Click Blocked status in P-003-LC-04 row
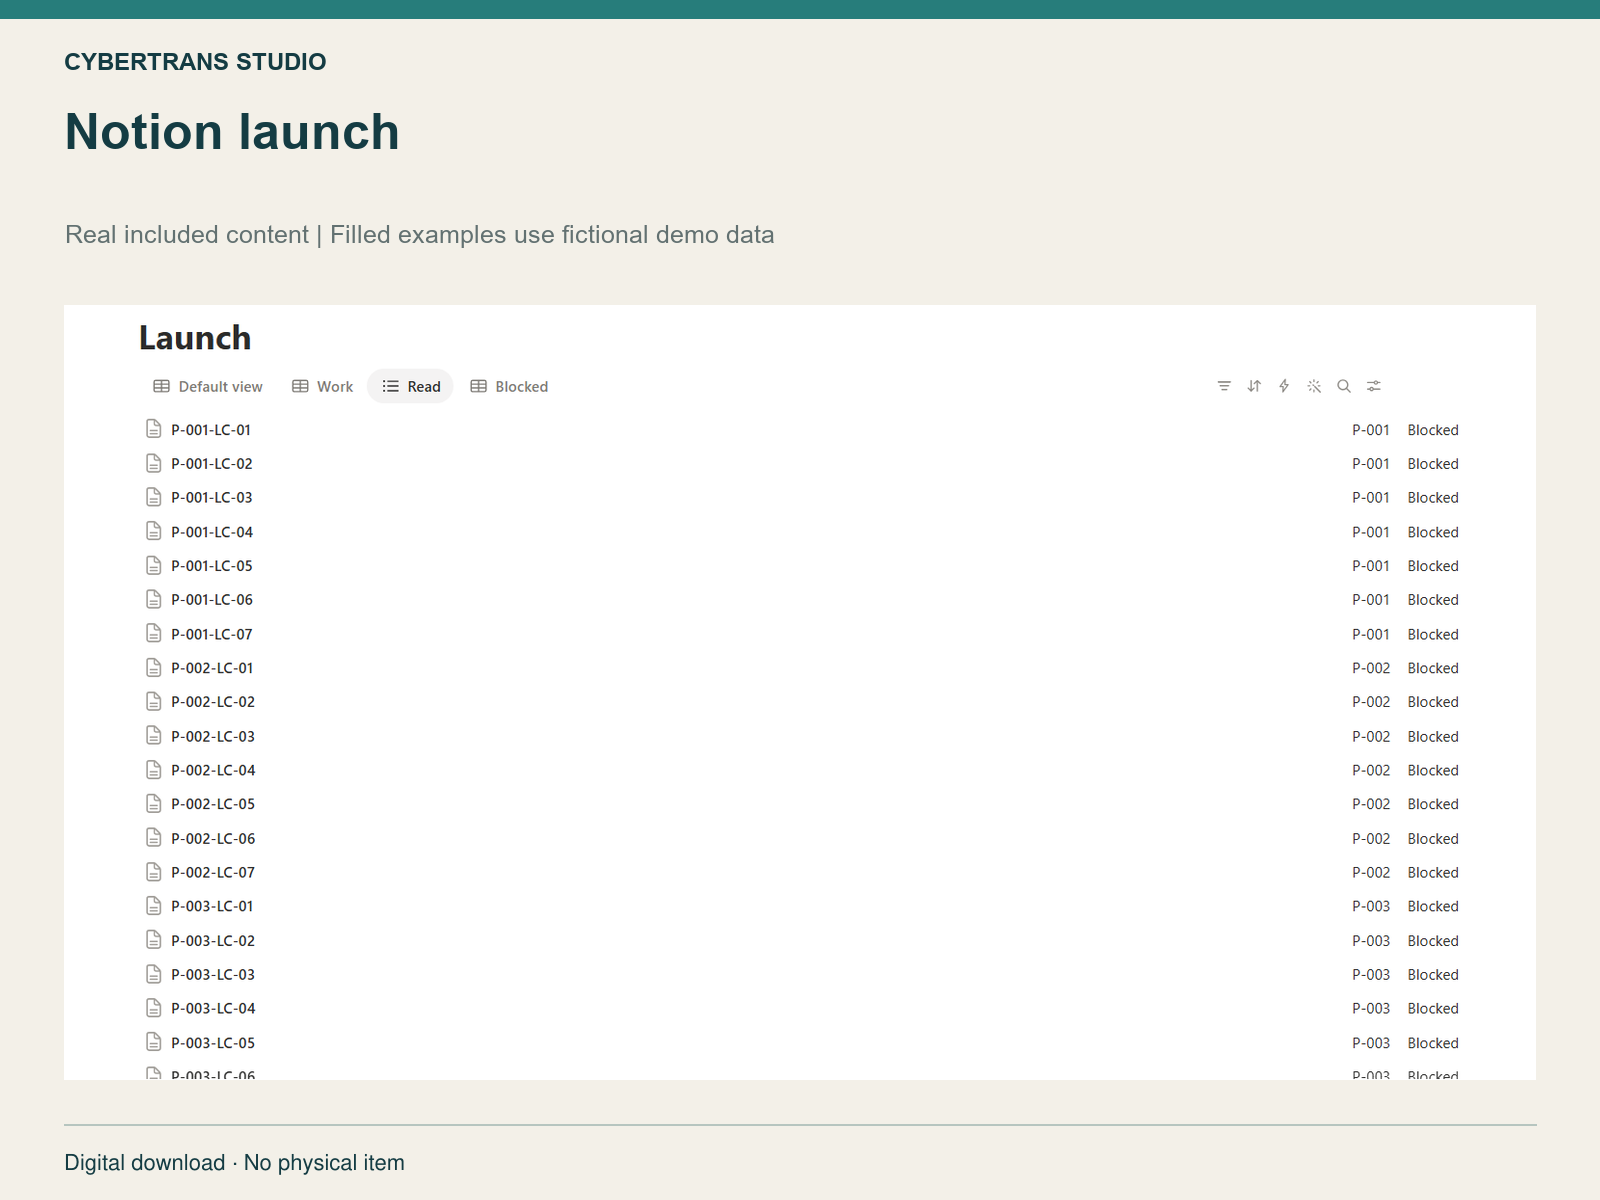Viewport: 1600px width, 1200px height. (x=1433, y=1008)
